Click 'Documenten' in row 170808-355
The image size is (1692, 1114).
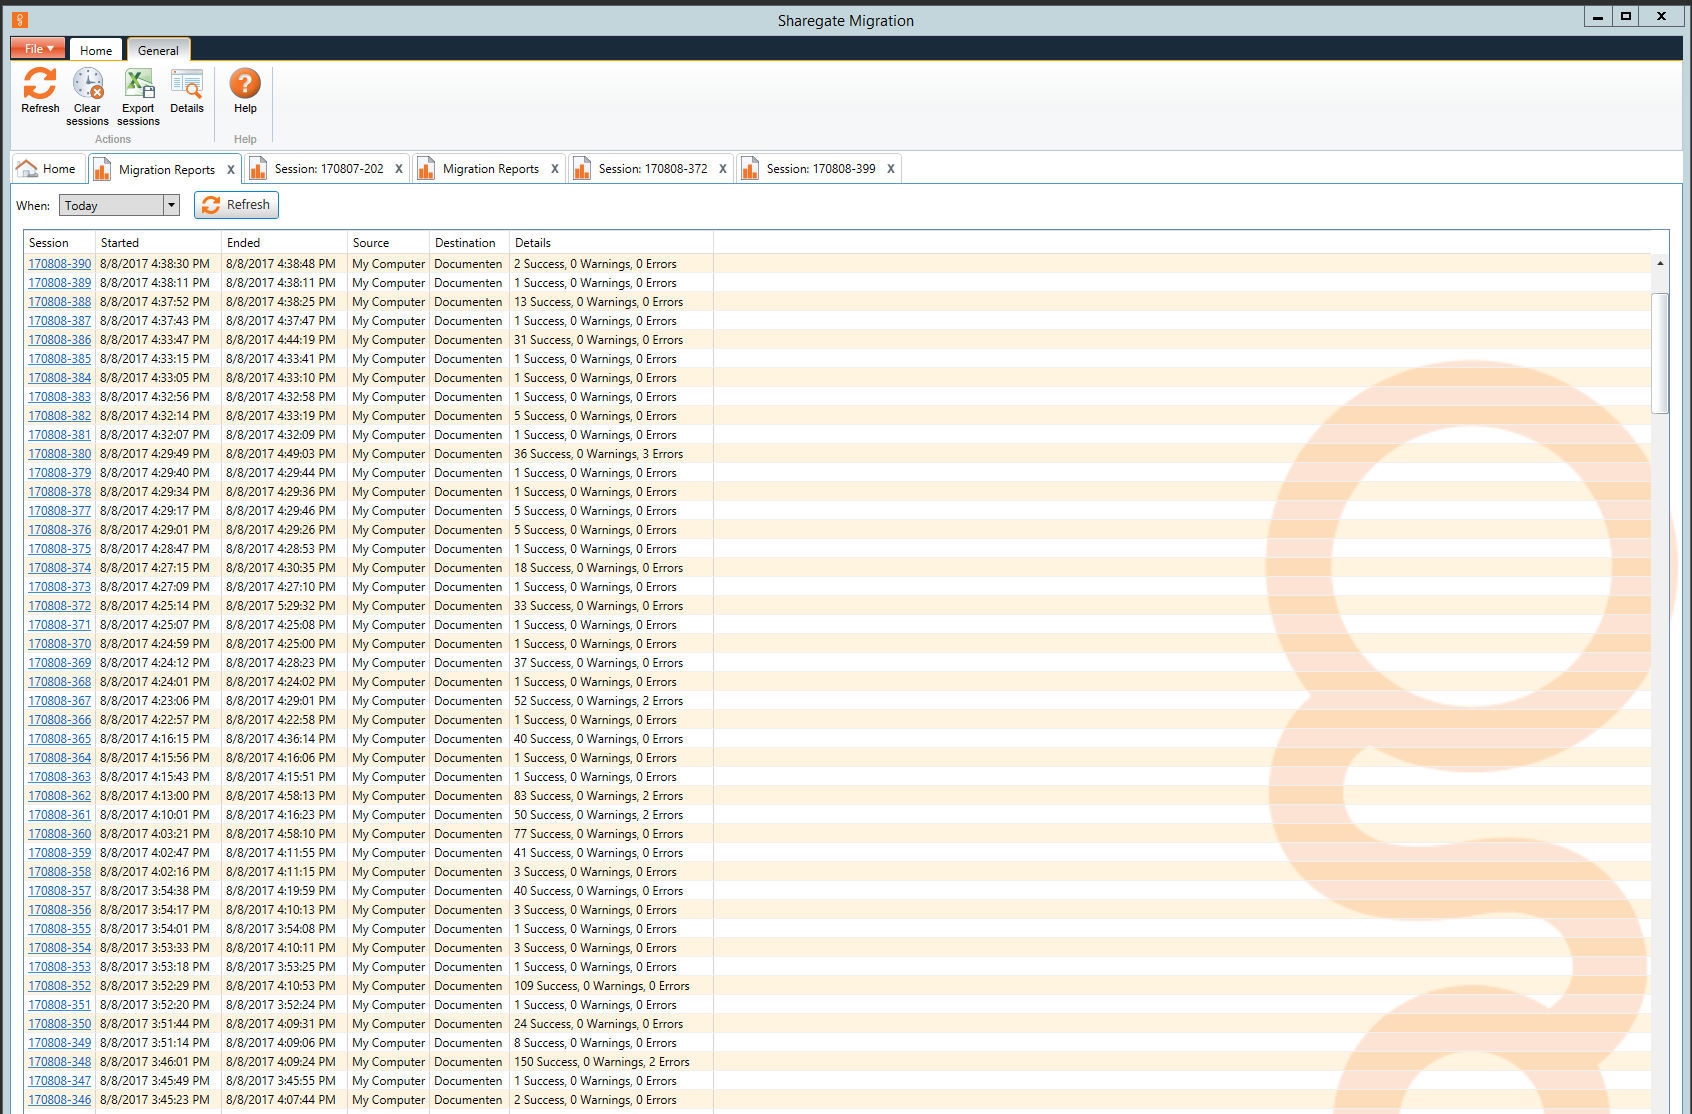(468, 929)
